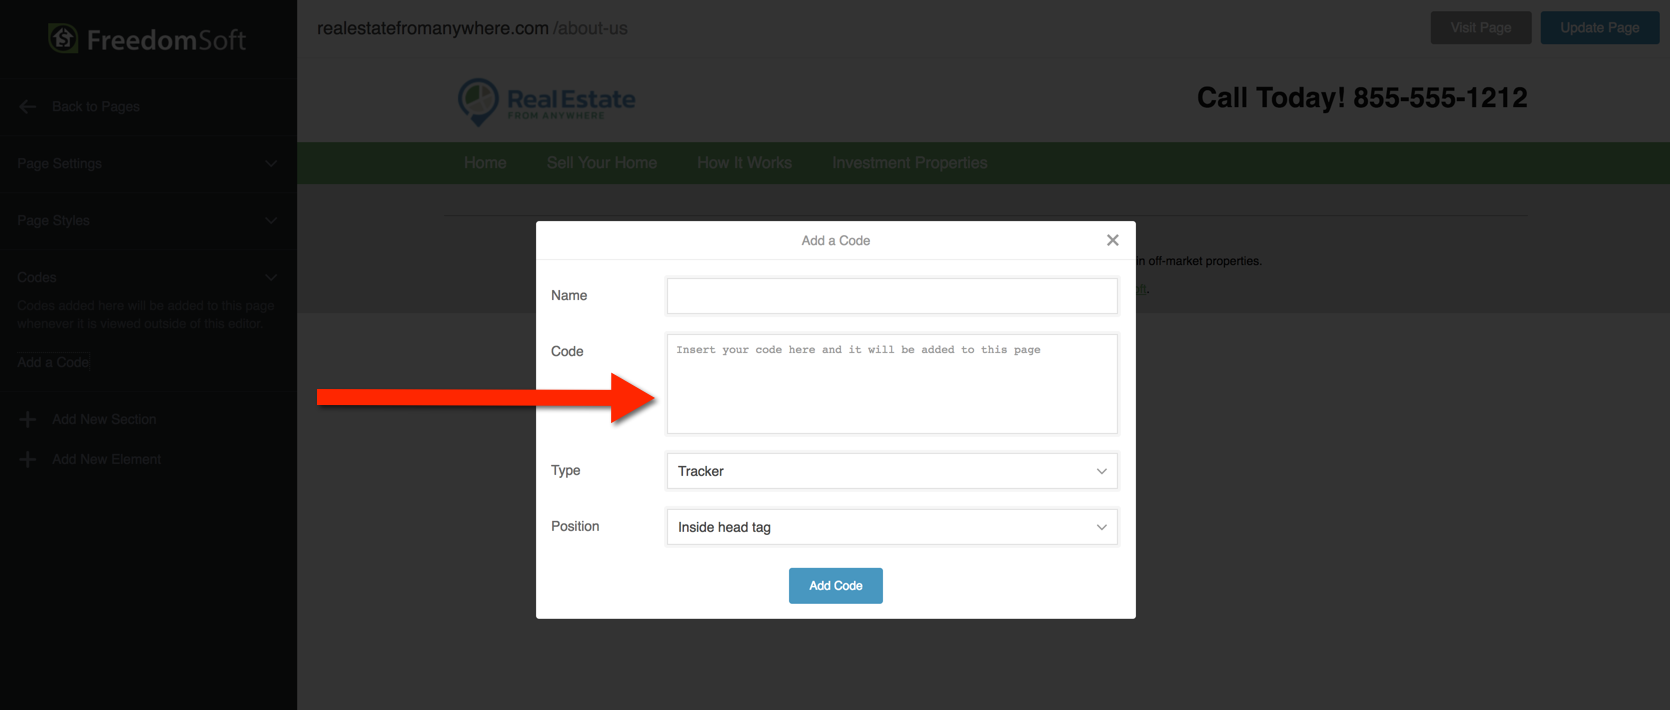Viewport: 1670px width, 710px height.
Task: Focus the Code text area
Action: click(892, 384)
